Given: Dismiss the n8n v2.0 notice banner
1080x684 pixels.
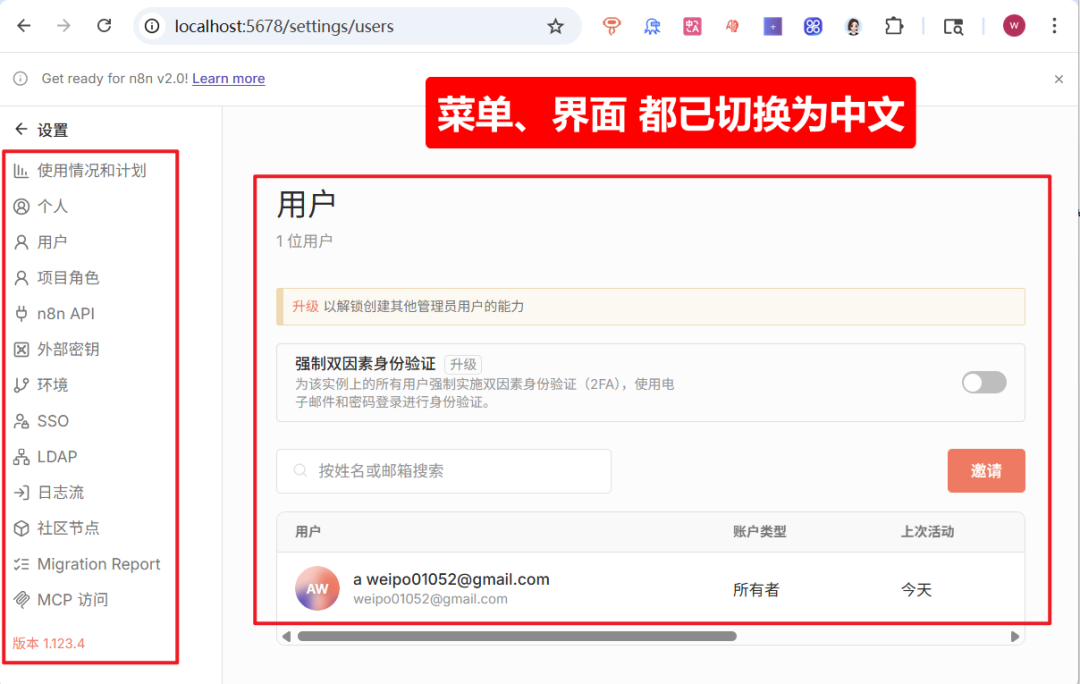Looking at the screenshot, I should 1059,79.
